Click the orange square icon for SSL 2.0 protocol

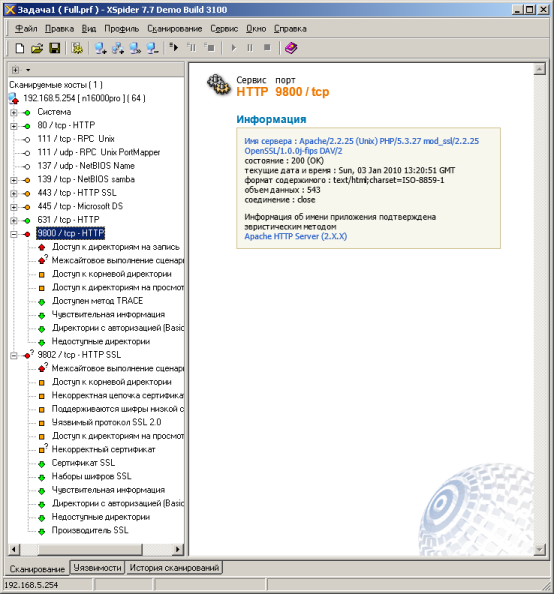point(42,423)
